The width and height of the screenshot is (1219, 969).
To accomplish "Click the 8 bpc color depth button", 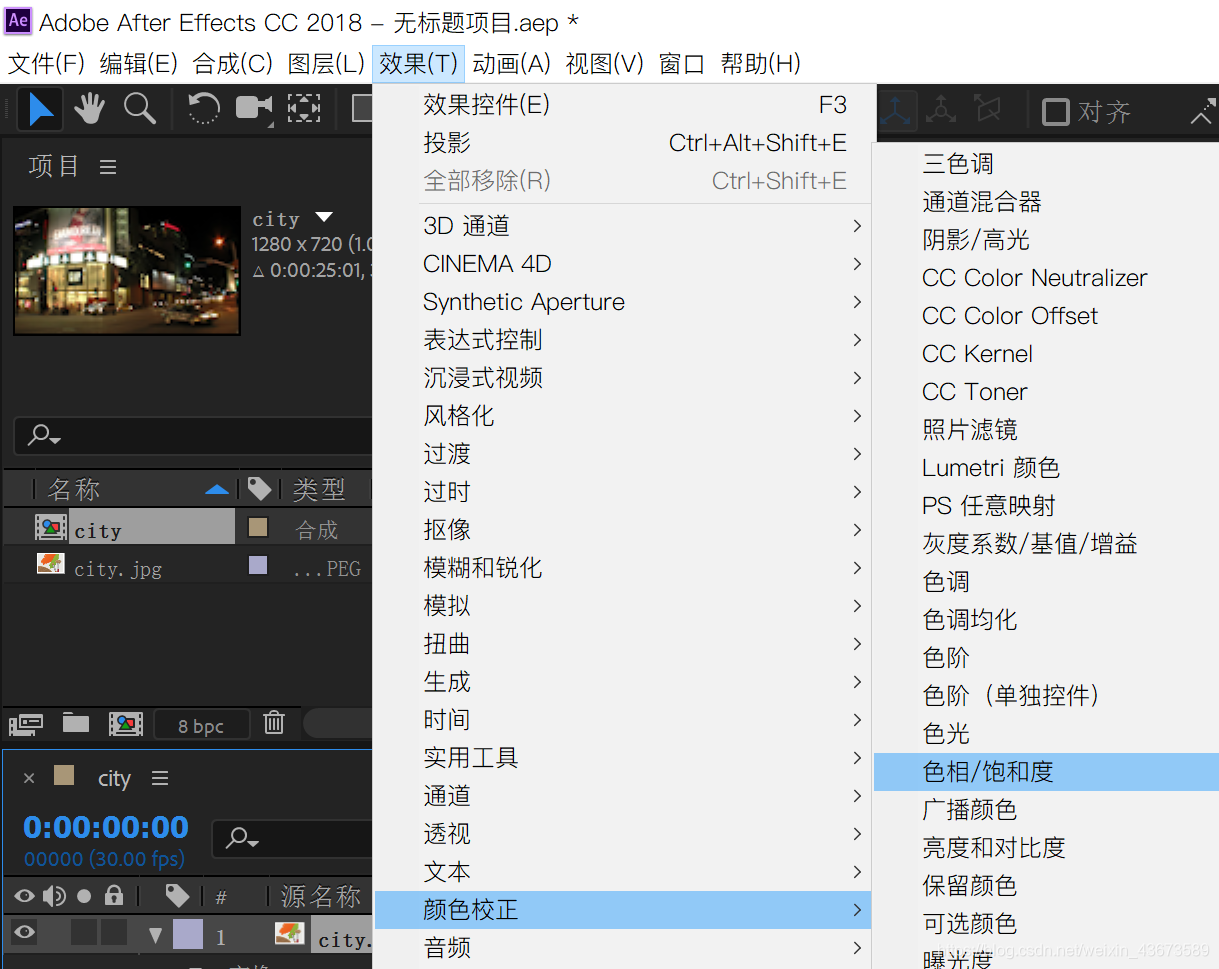I will [201, 726].
